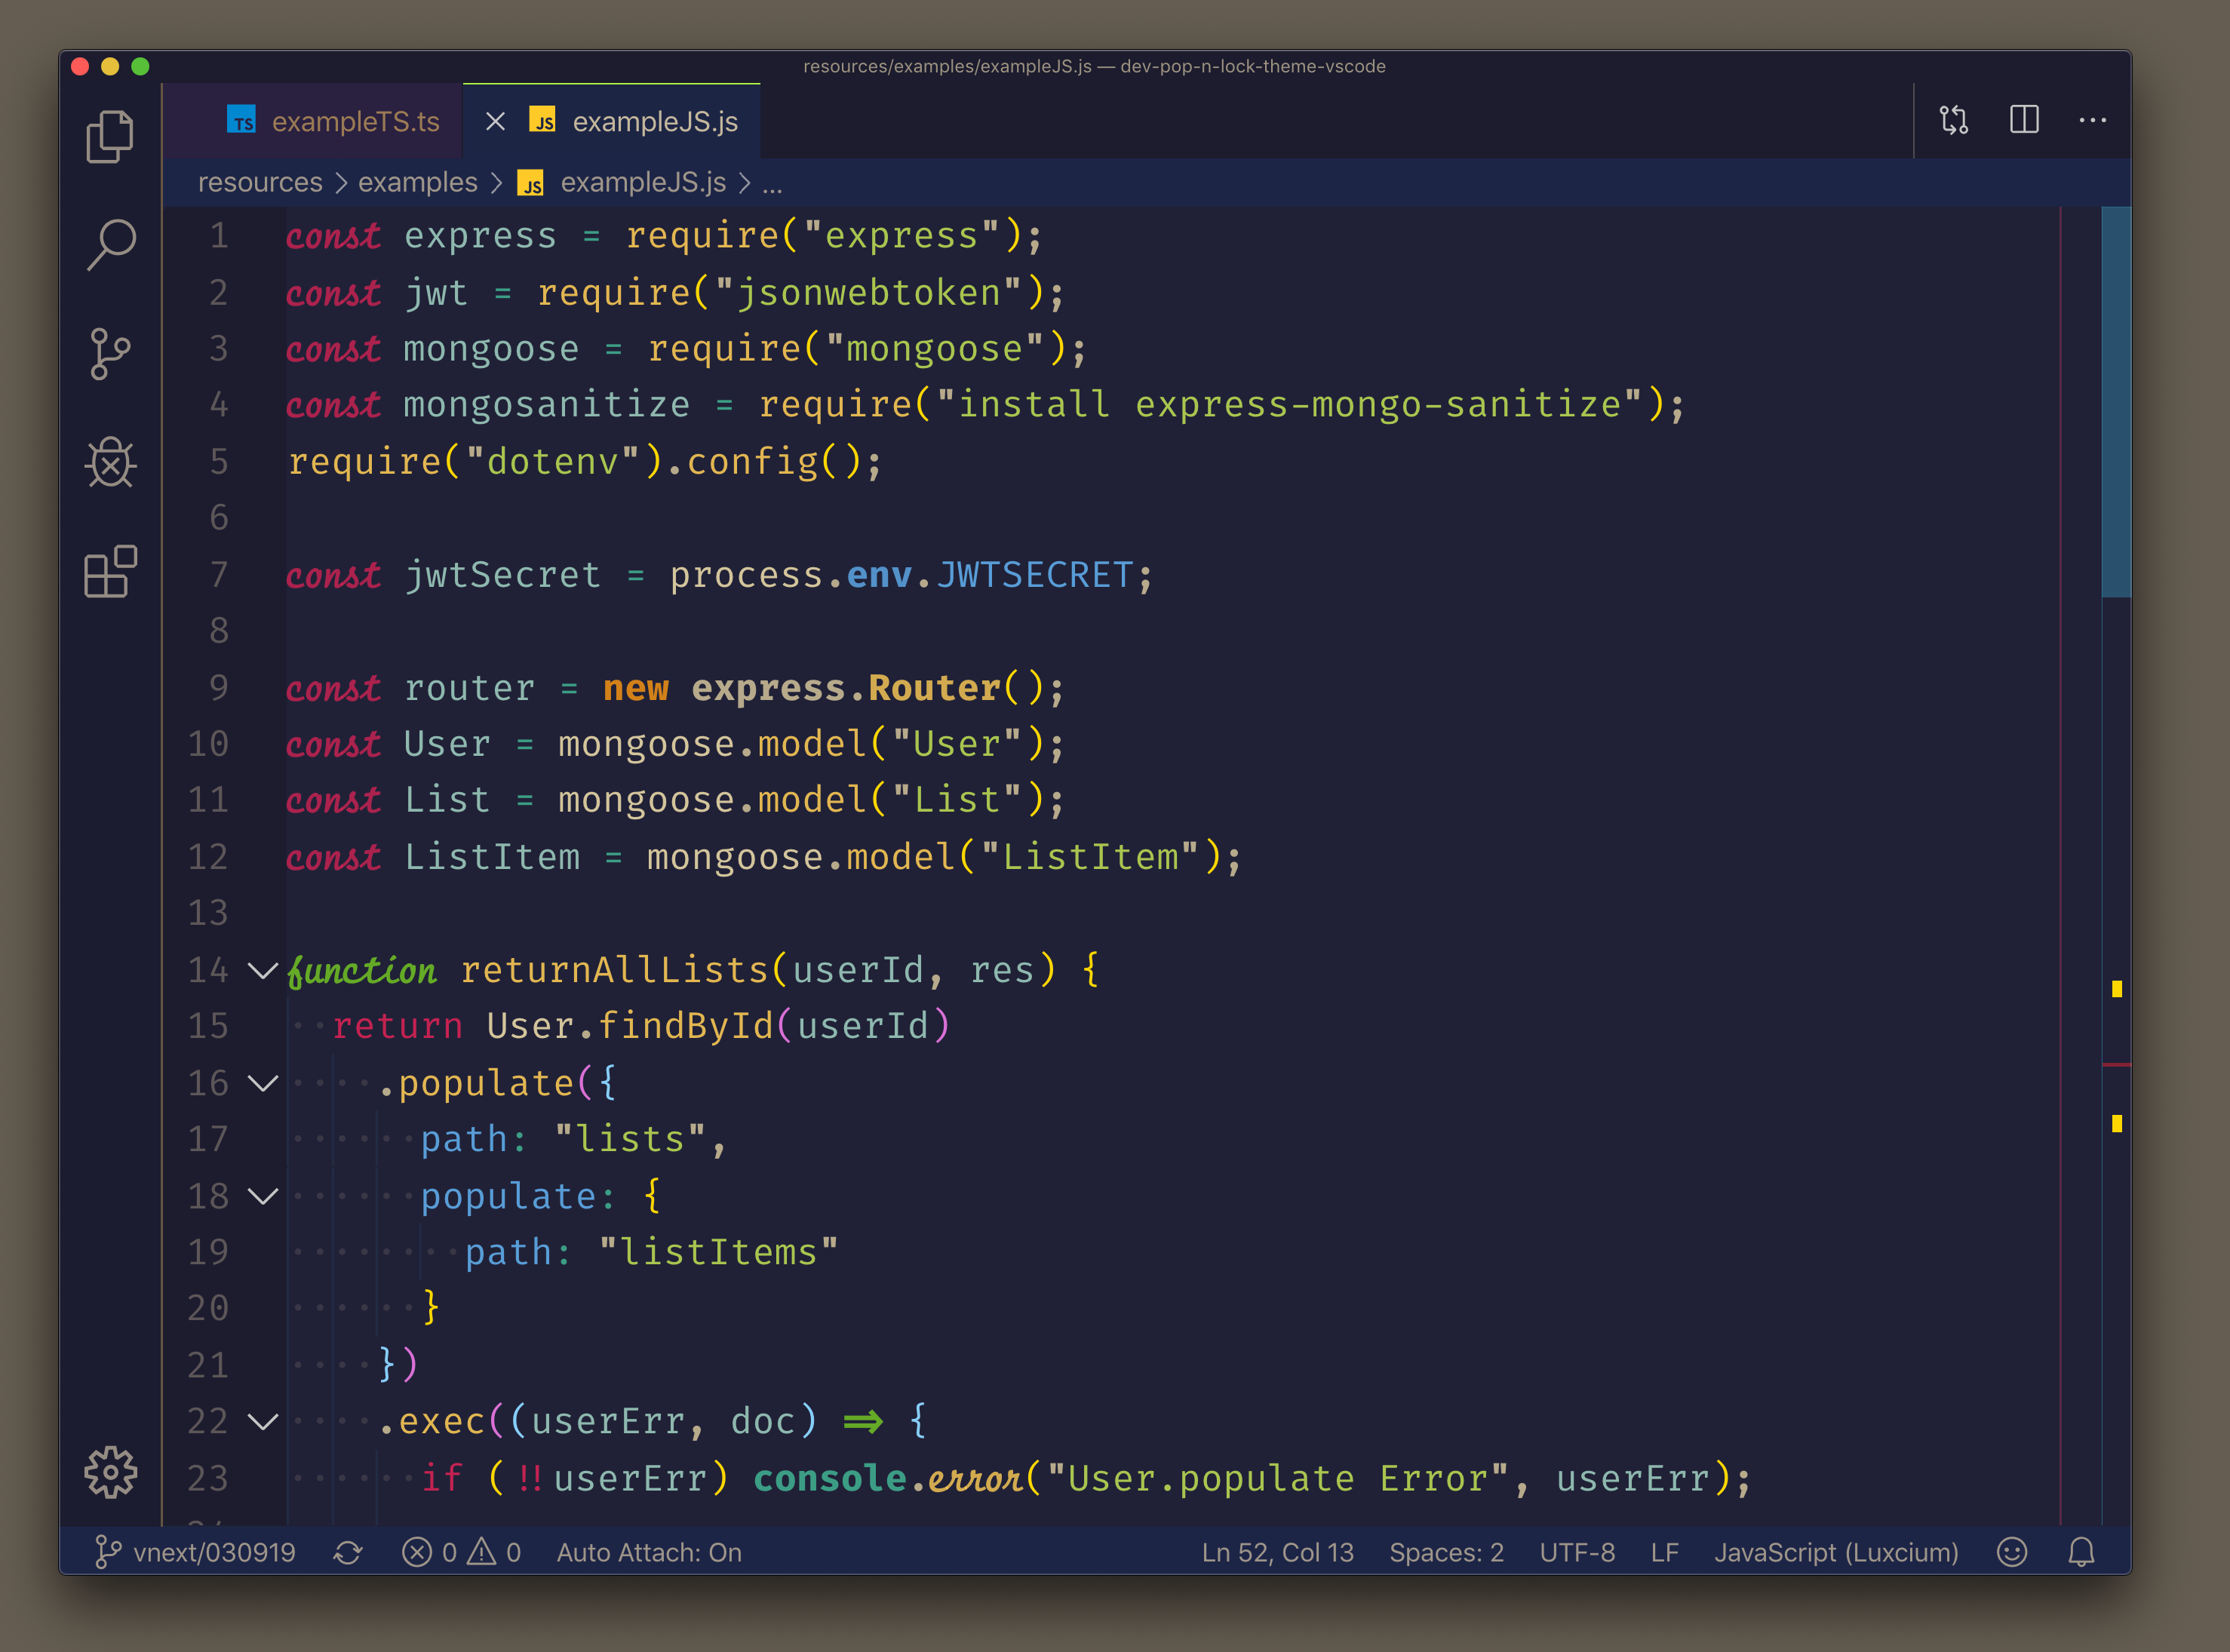Open the Source Control view icon
The image size is (2230, 1652).
tap(110, 354)
